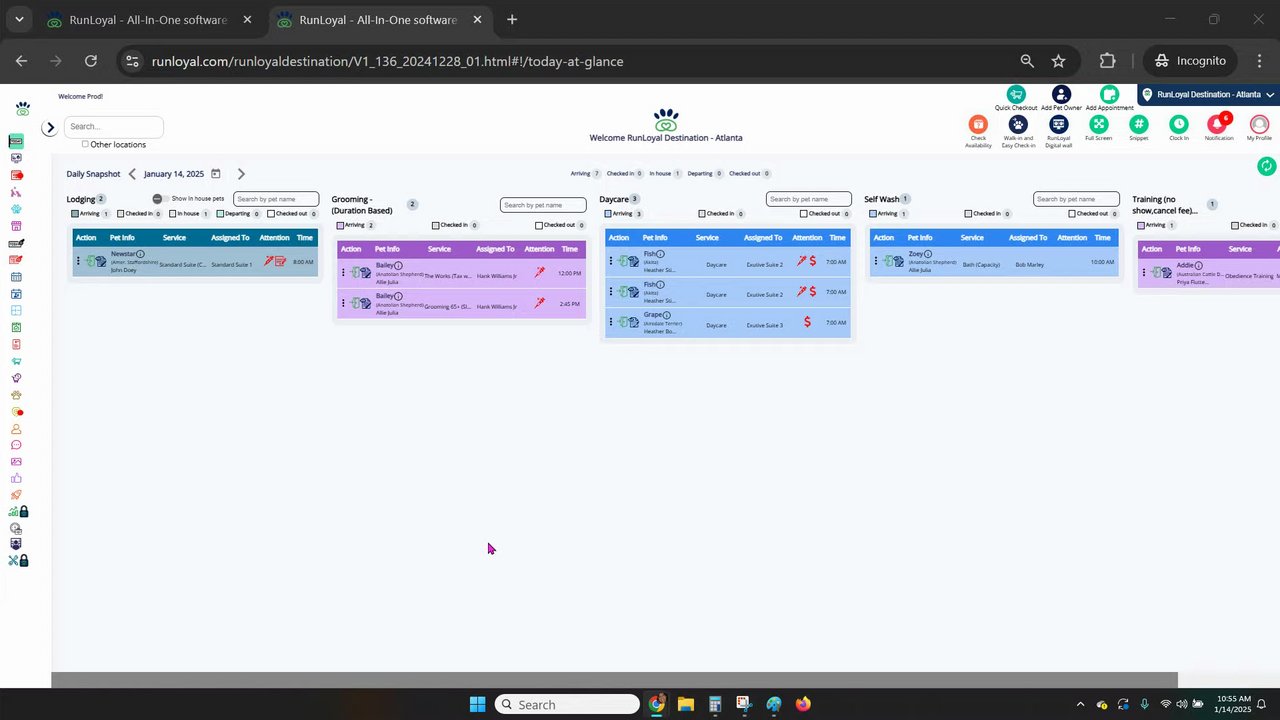Viewport: 1280px width, 720px height.
Task: Switch to first RunLoyal browser tab
Action: tap(148, 20)
